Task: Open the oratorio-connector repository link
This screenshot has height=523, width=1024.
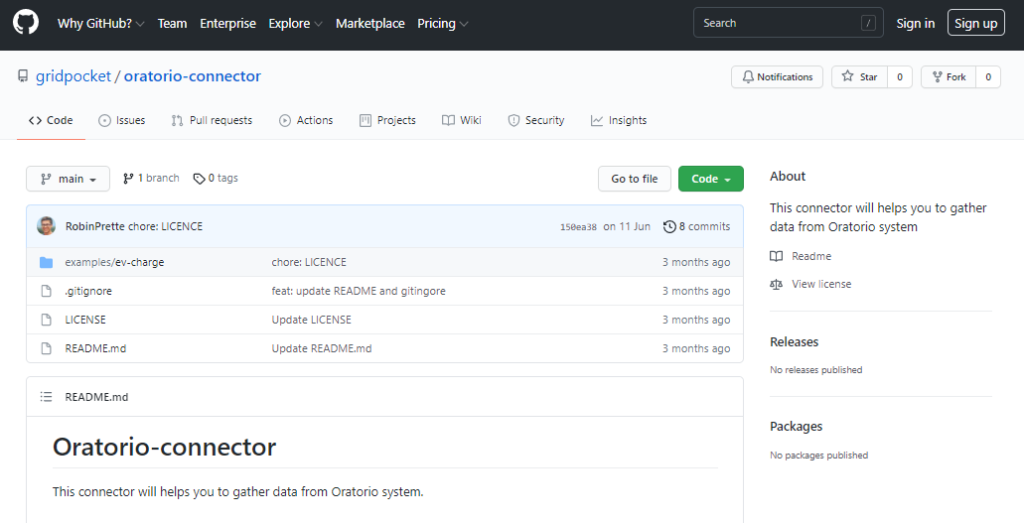Action: coord(192,76)
